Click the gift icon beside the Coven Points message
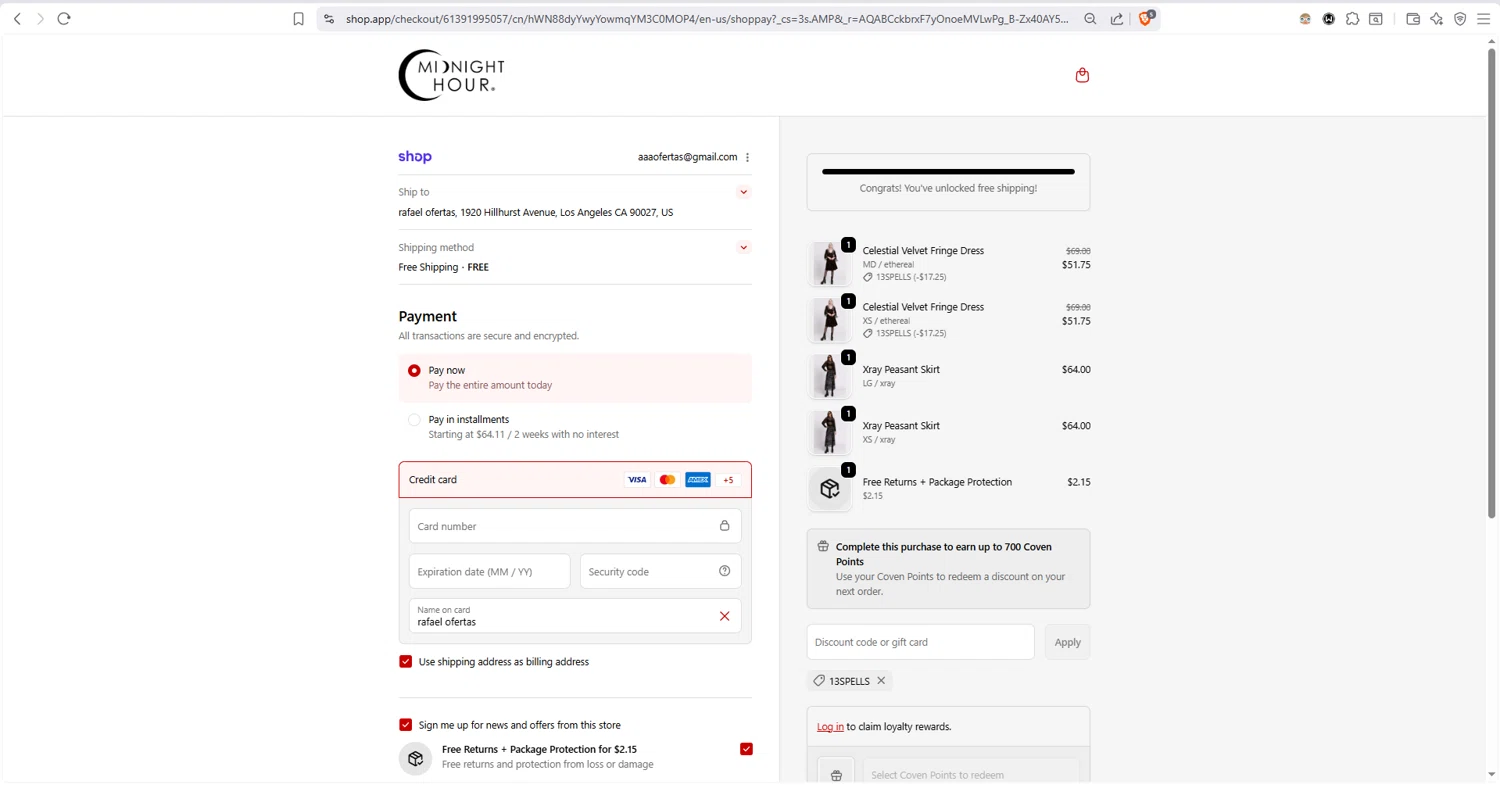Image resolution: width=1500 pixels, height=785 pixels. click(x=823, y=547)
